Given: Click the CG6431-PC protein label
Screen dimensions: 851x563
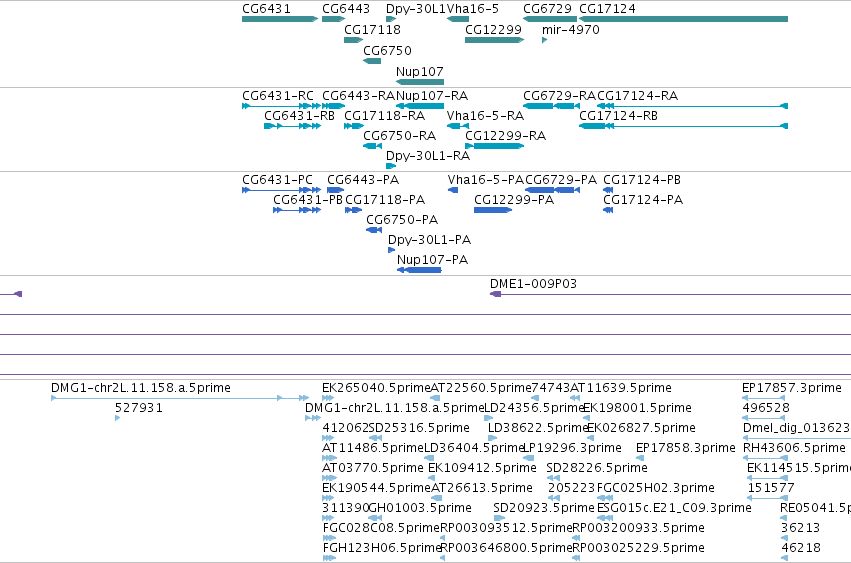Looking at the screenshot, I should tap(277, 180).
